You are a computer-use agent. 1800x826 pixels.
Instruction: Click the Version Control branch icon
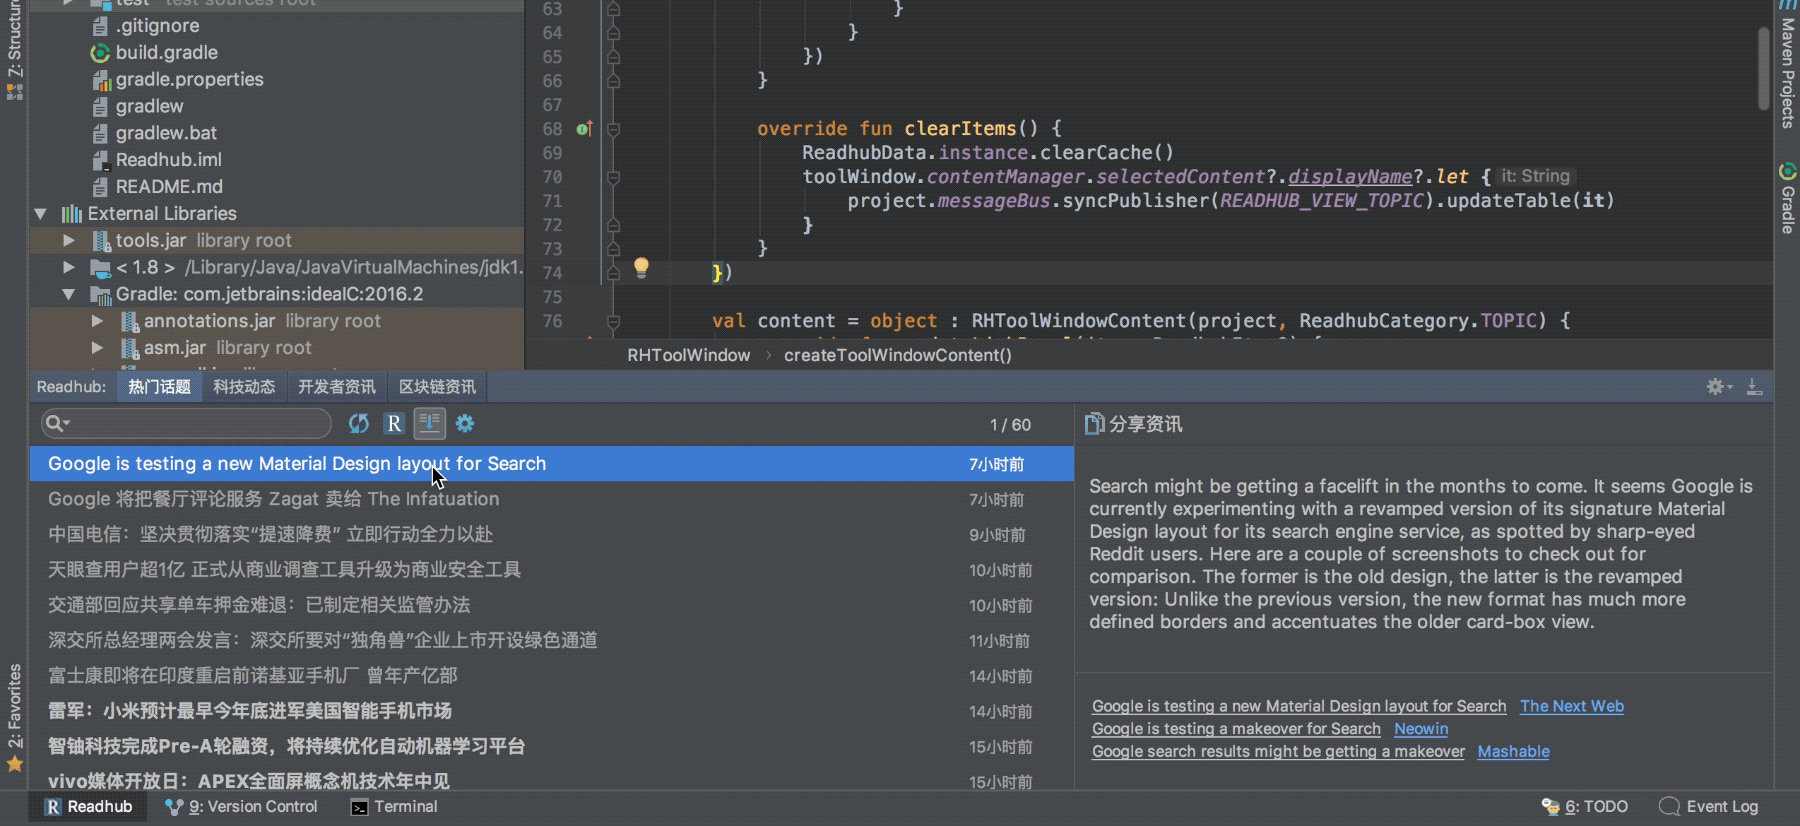174,807
